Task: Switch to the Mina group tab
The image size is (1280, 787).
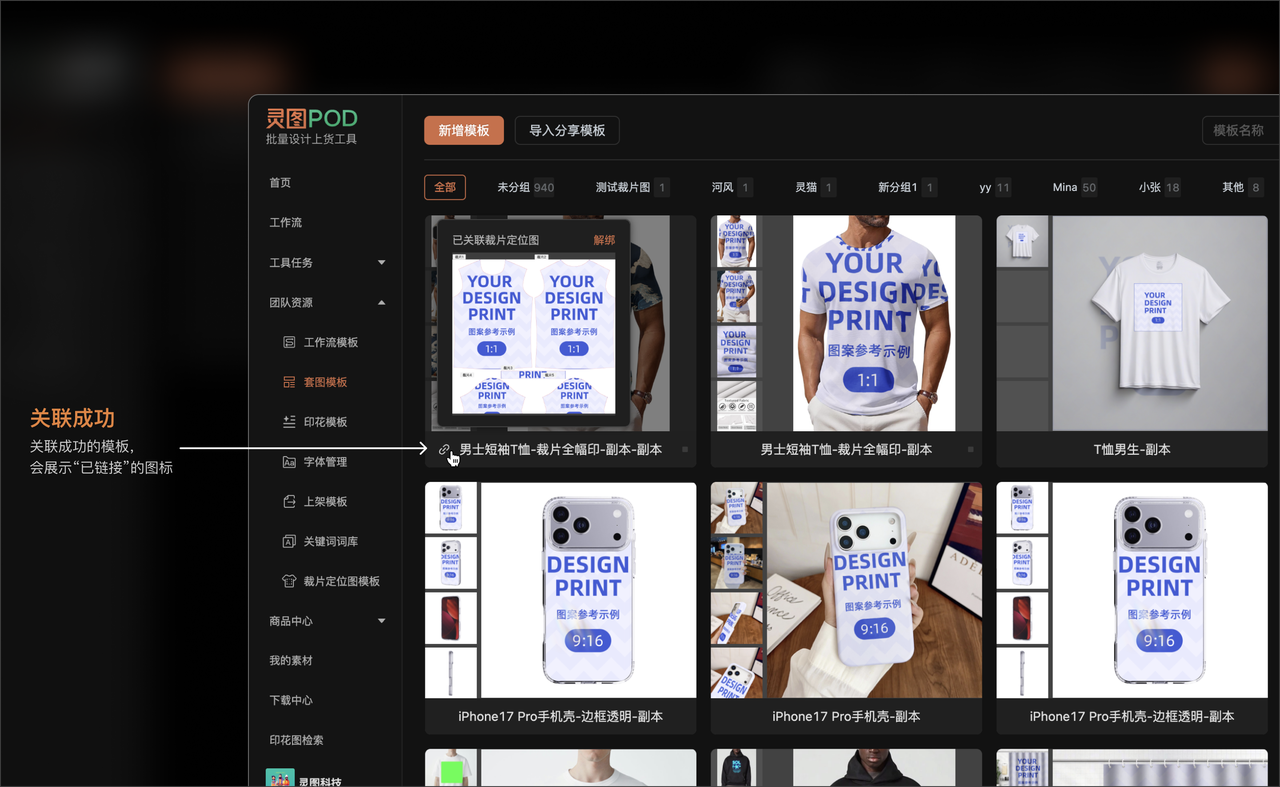Action: [x=1074, y=187]
